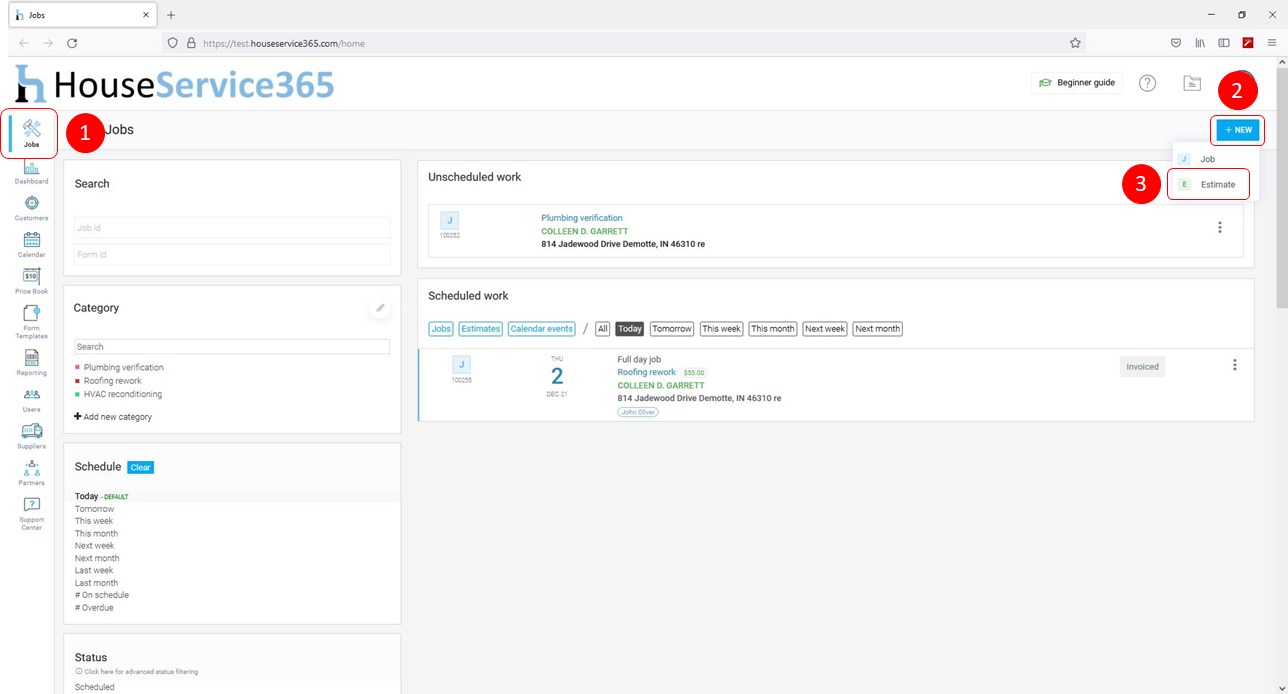The image size is (1288, 694).
Task: Click here for advanced status filtering
Action: pos(137,672)
